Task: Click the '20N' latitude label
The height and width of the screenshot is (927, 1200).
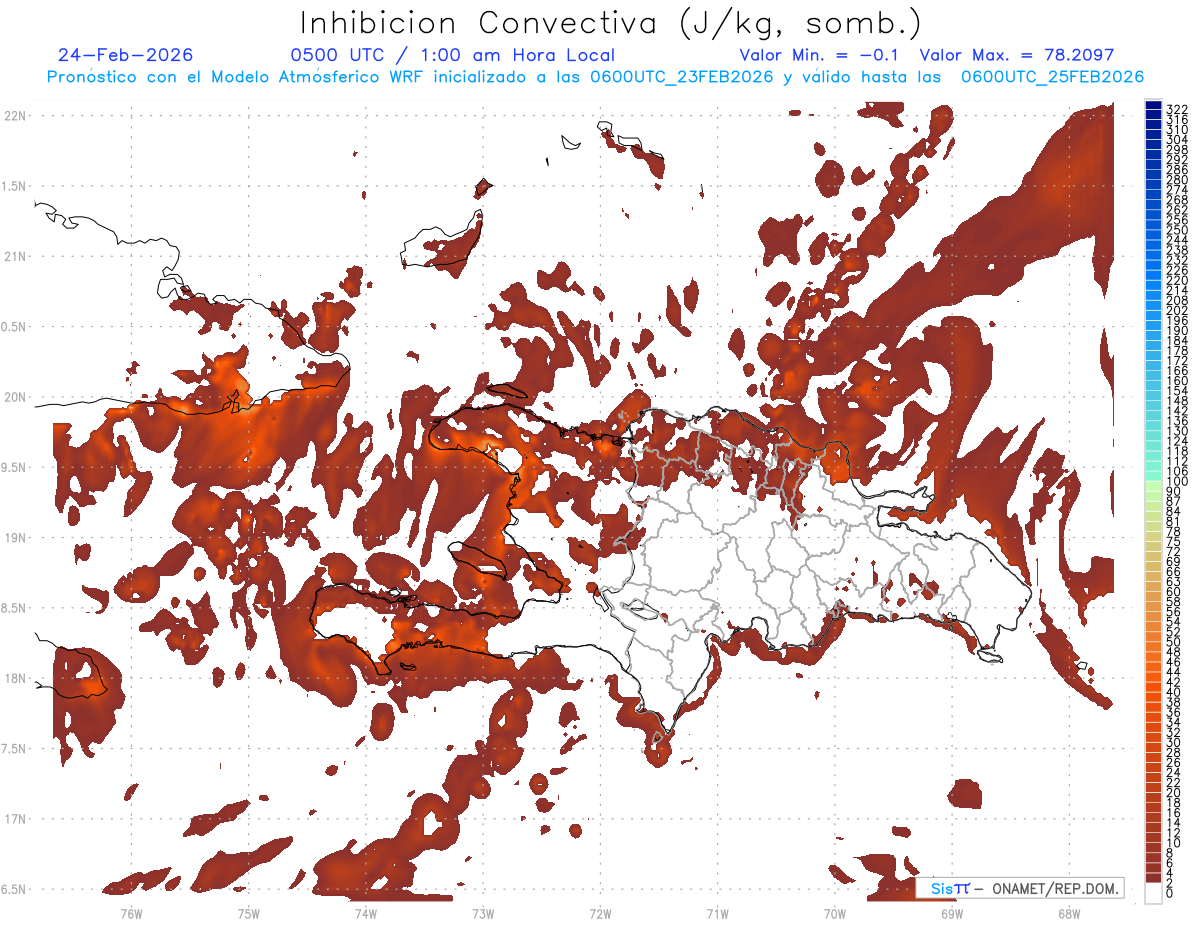Action: (x=15, y=397)
